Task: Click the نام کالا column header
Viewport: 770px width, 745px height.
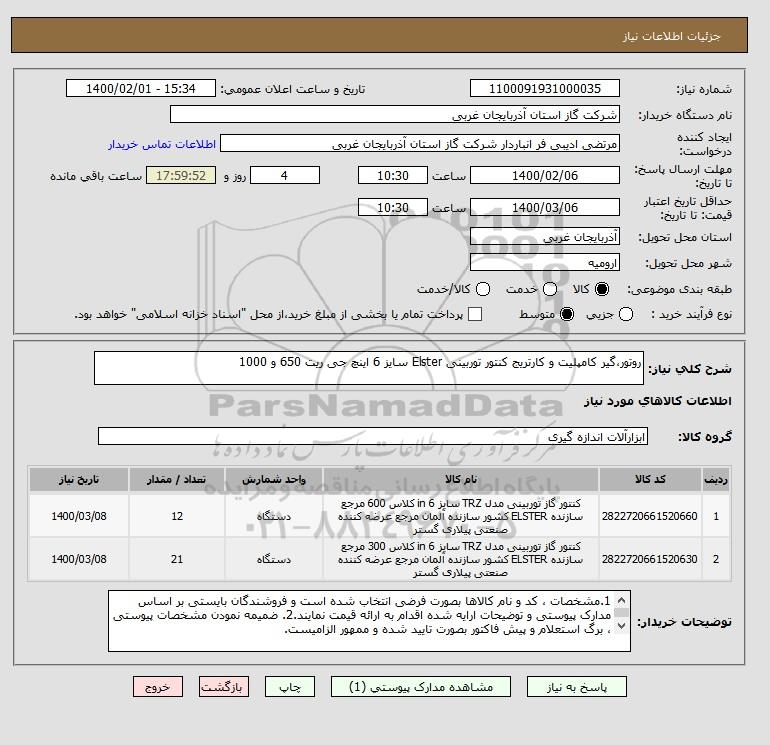Action: point(461,479)
